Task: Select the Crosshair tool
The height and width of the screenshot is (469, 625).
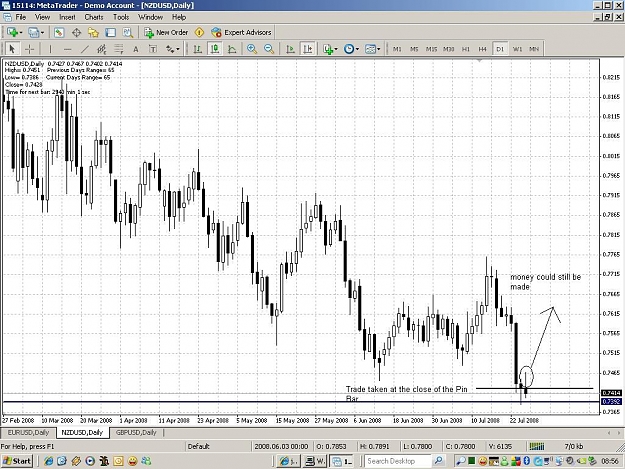Action: 29,49
